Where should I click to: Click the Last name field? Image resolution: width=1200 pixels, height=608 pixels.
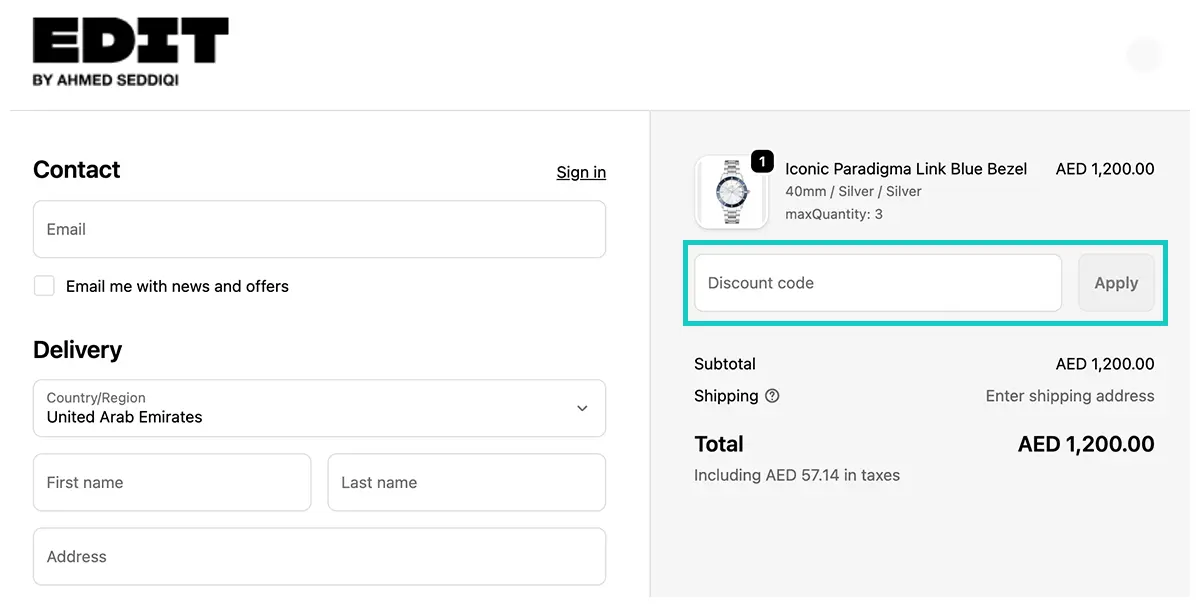[467, 482]
